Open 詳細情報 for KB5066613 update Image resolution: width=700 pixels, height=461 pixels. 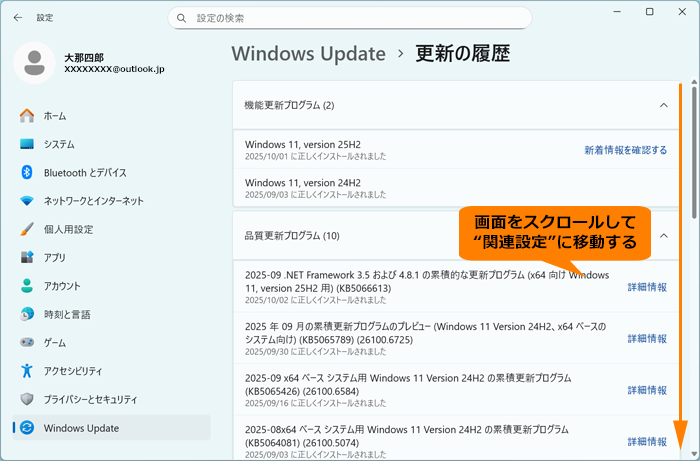click(646, 287)
